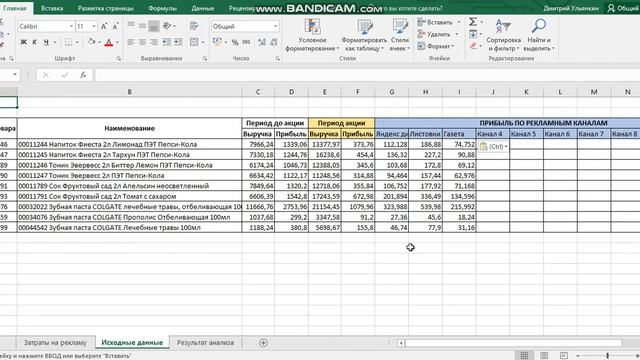The image size is (640, 360).
Task: Click the Insert Function fx icon
Action: coord(83,75)
